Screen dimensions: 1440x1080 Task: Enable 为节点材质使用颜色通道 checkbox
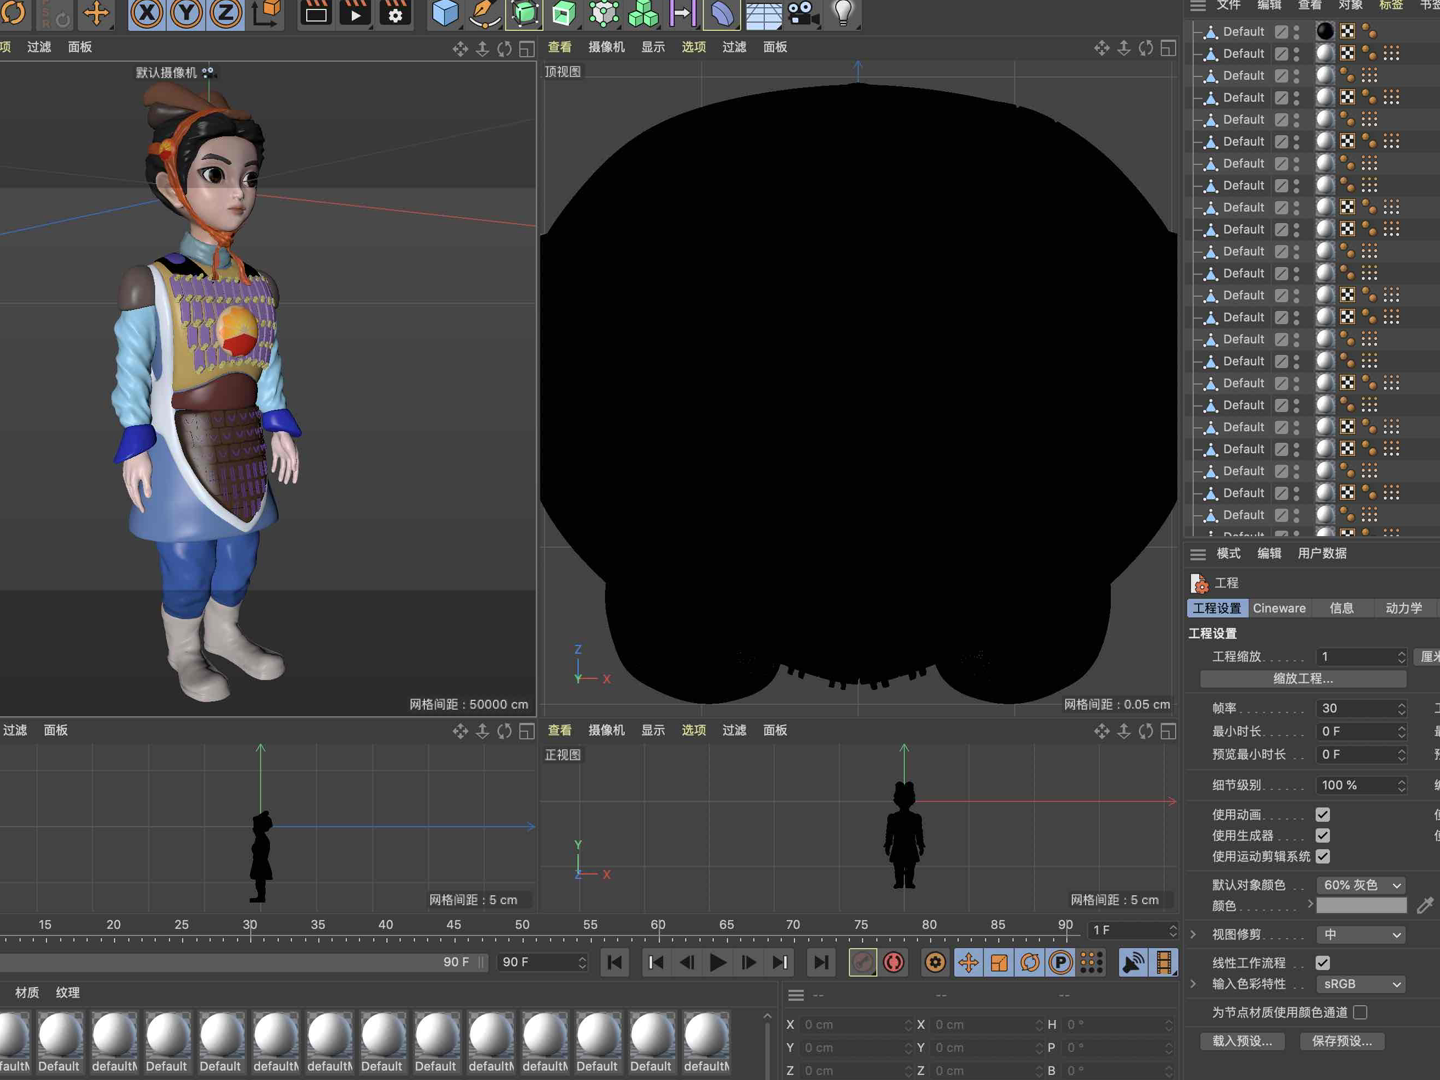point(1360,1012)
